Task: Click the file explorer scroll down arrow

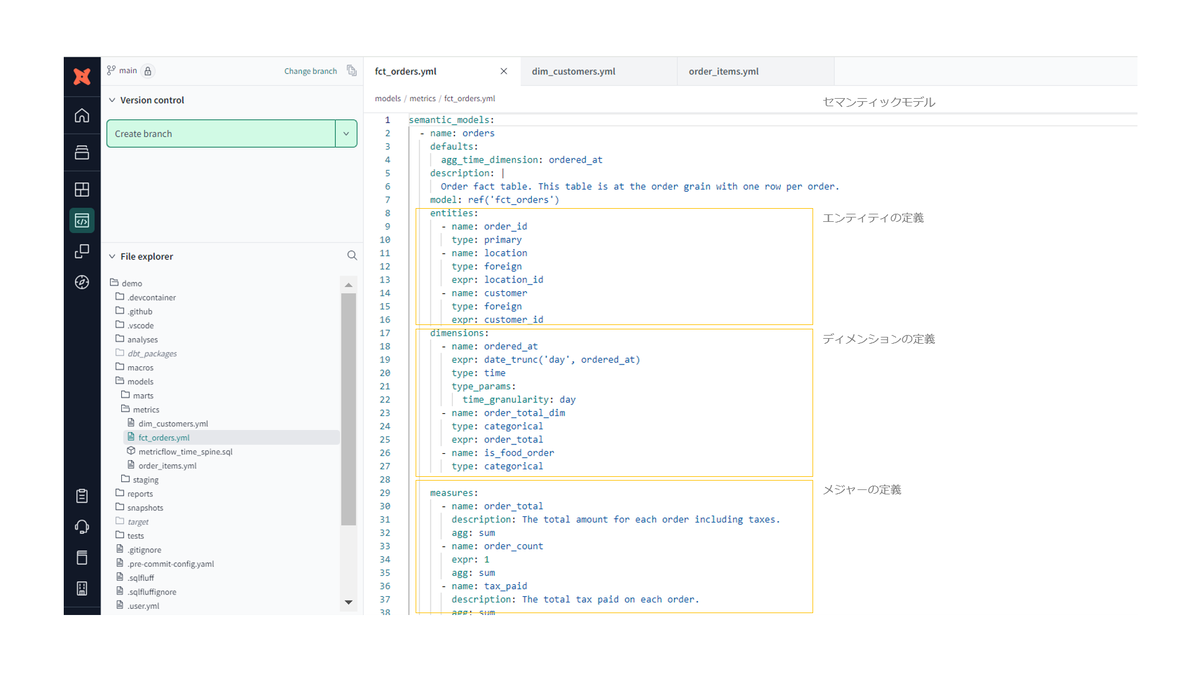Action: [x=348, y=603]
